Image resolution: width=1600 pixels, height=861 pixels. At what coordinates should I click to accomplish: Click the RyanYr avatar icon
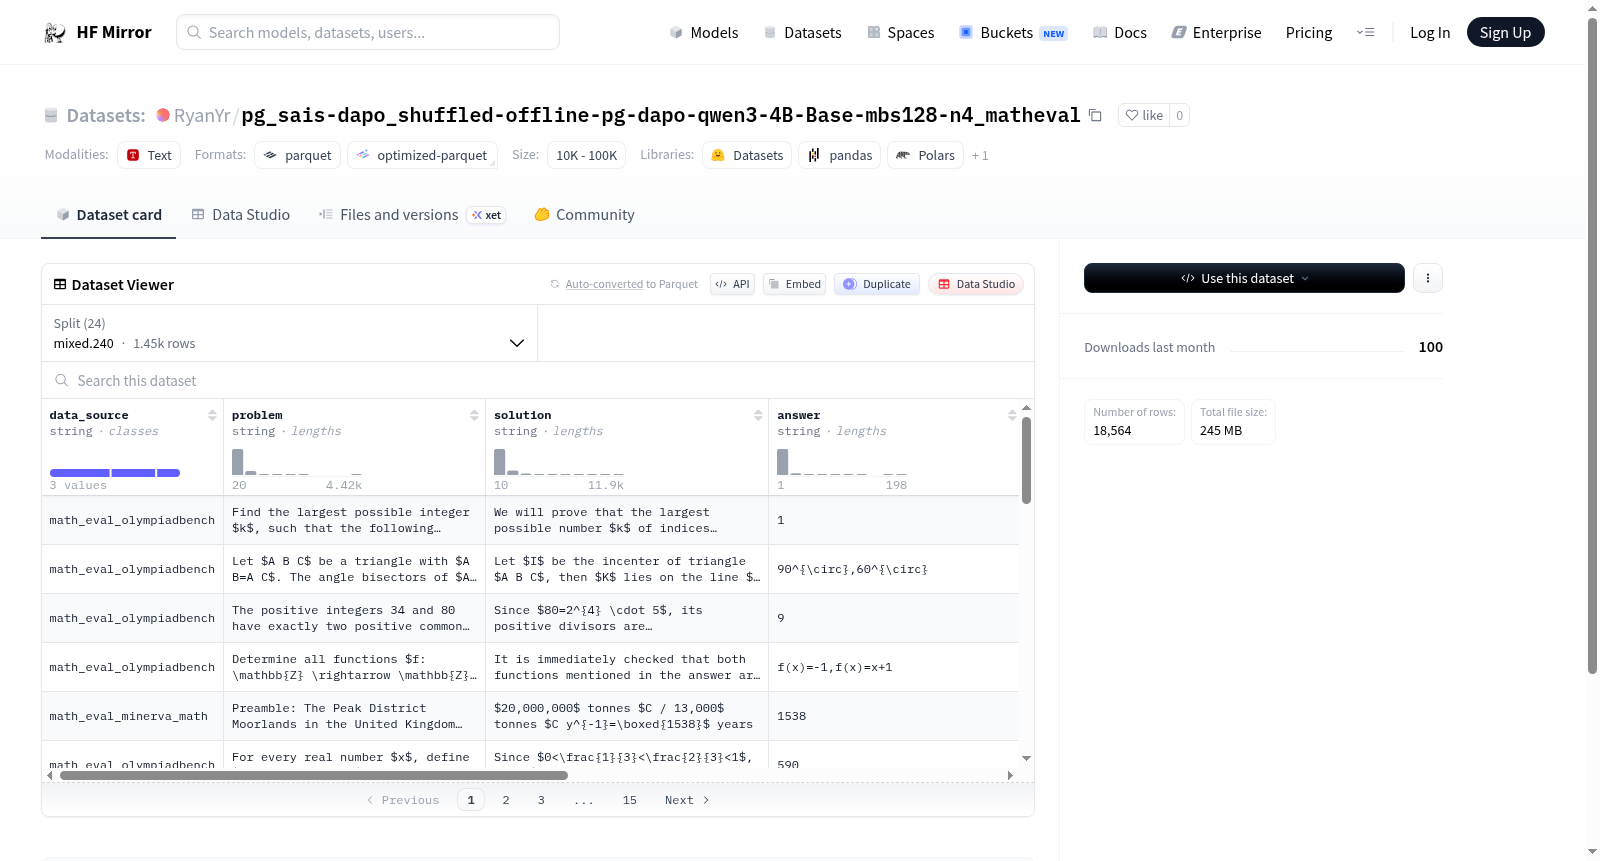163,115
